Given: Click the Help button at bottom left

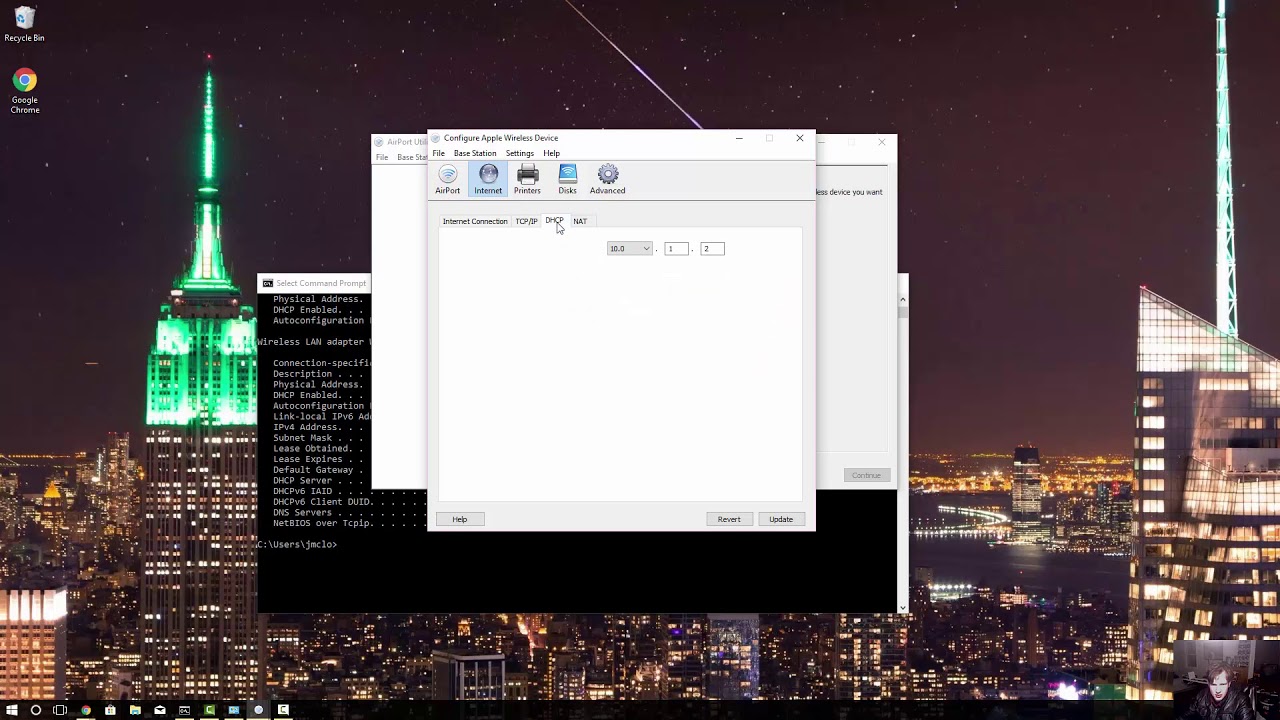Looking at the screenshot, I should coord(459,519).
